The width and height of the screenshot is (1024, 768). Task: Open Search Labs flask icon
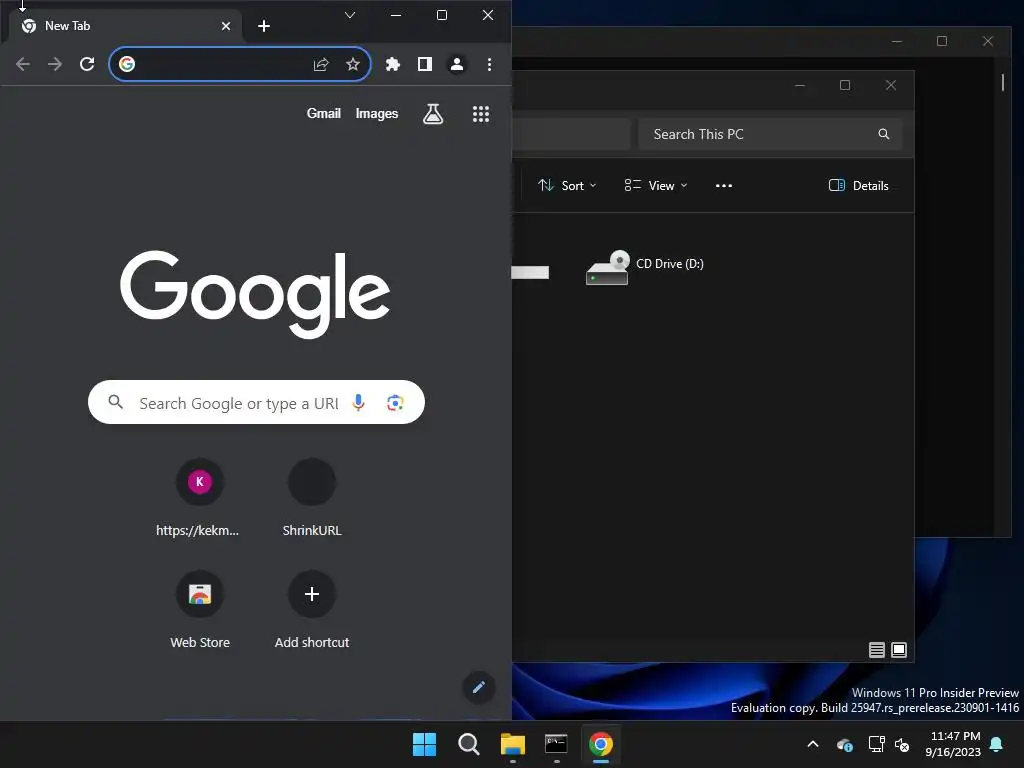(x=432, y=114)
